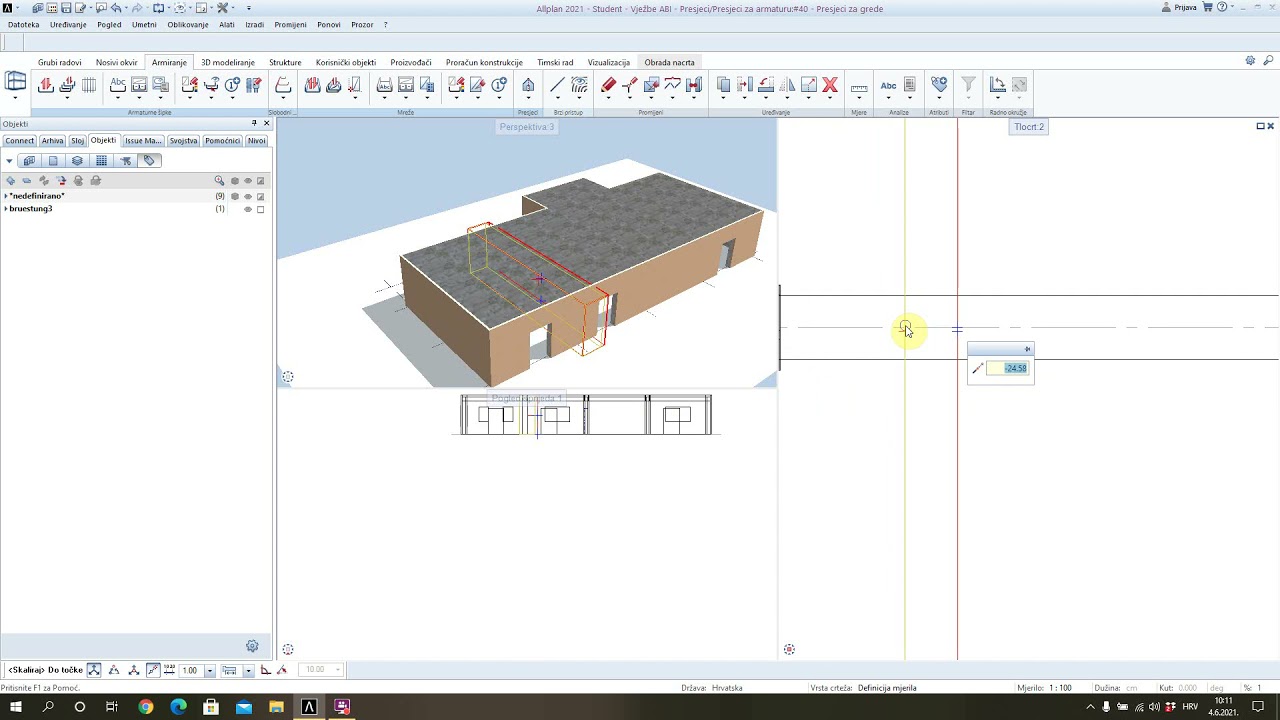
Task: Switch to the Grubi radovi ribbon tab
Action: (x=60, y=62)
